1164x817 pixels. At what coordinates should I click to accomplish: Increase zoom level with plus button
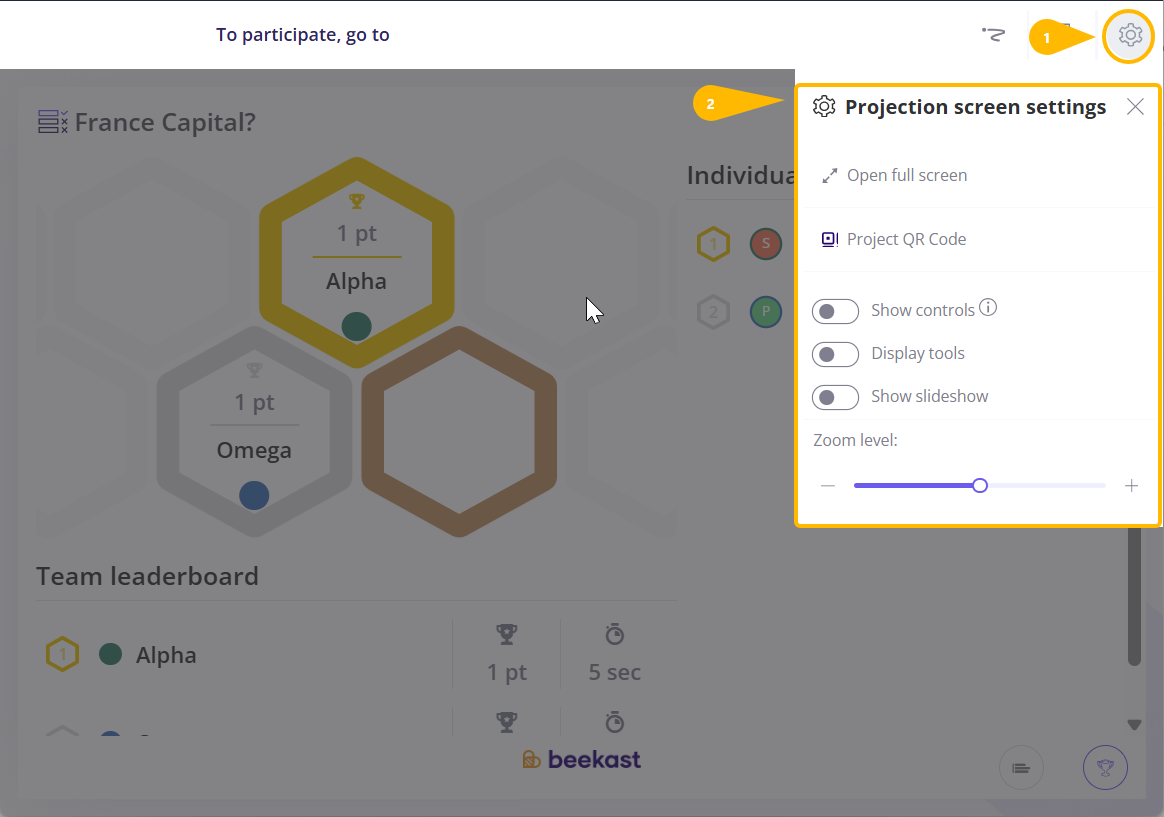pos(1131,486)
